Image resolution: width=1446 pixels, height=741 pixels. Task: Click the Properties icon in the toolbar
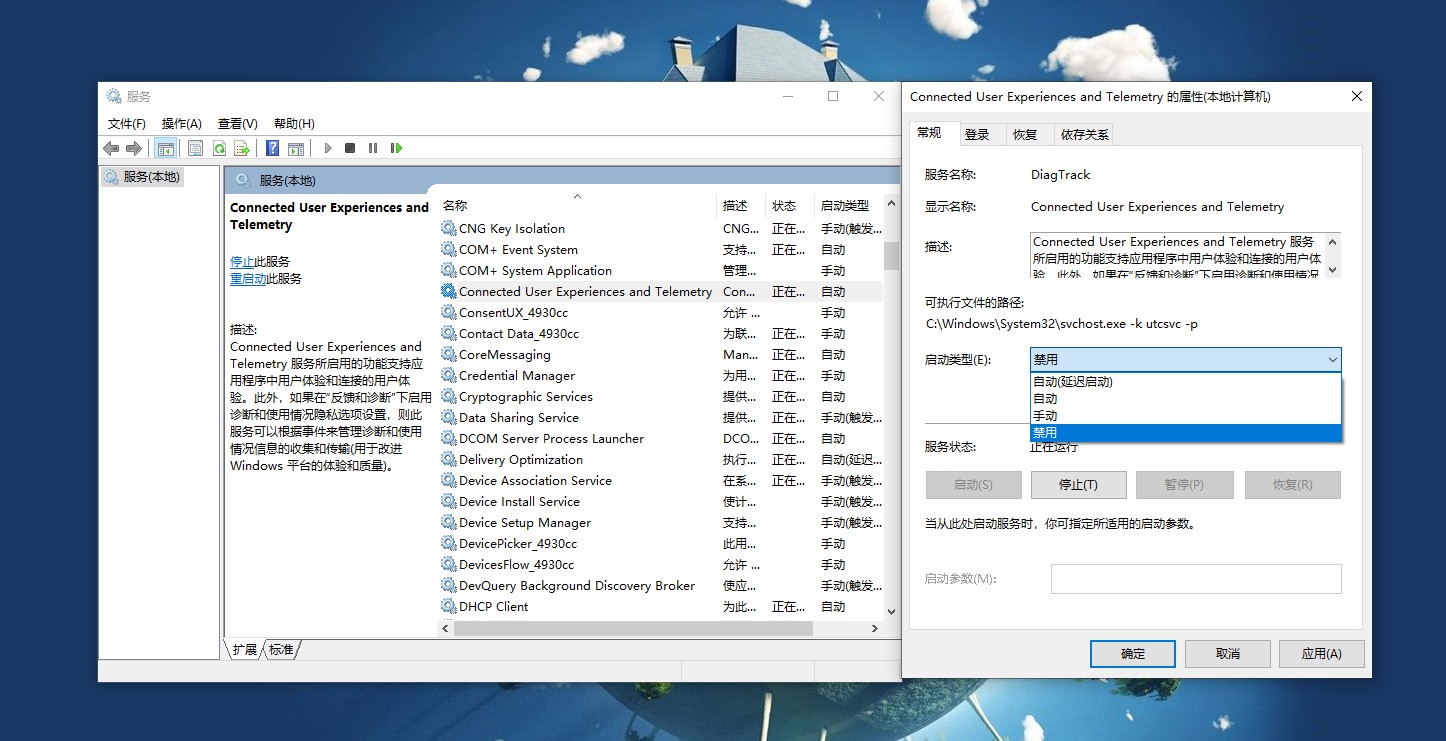(x=196, y=148)
